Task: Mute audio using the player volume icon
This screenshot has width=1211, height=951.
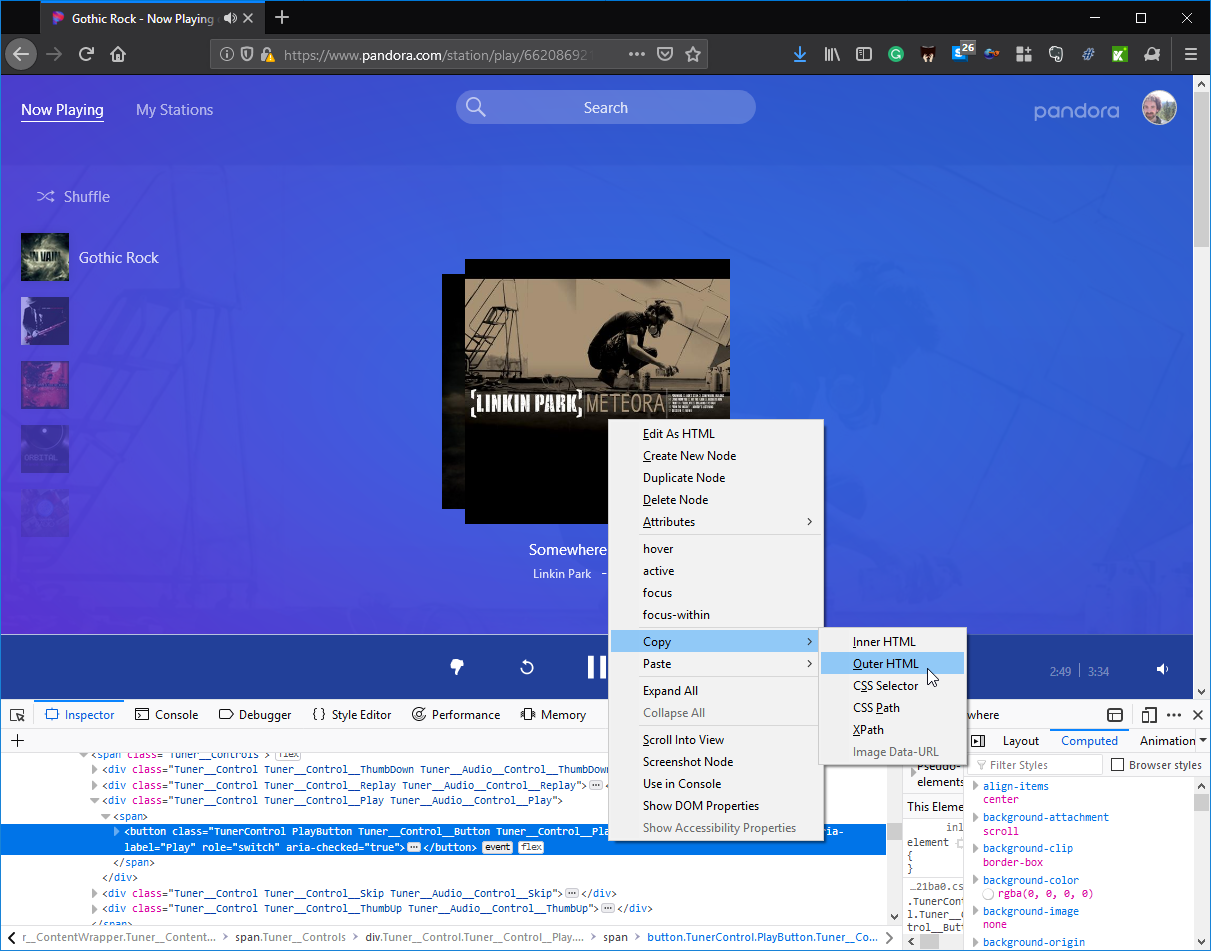Action: [x=1162, y=669]
